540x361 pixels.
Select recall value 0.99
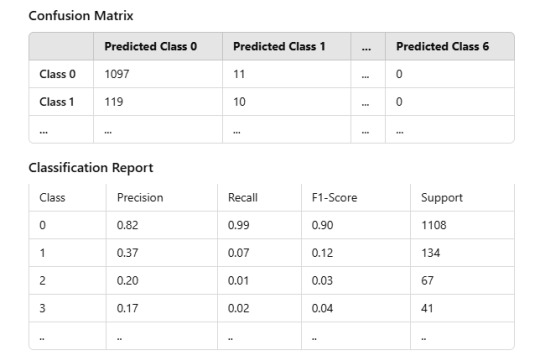click(x=239, y=225)
